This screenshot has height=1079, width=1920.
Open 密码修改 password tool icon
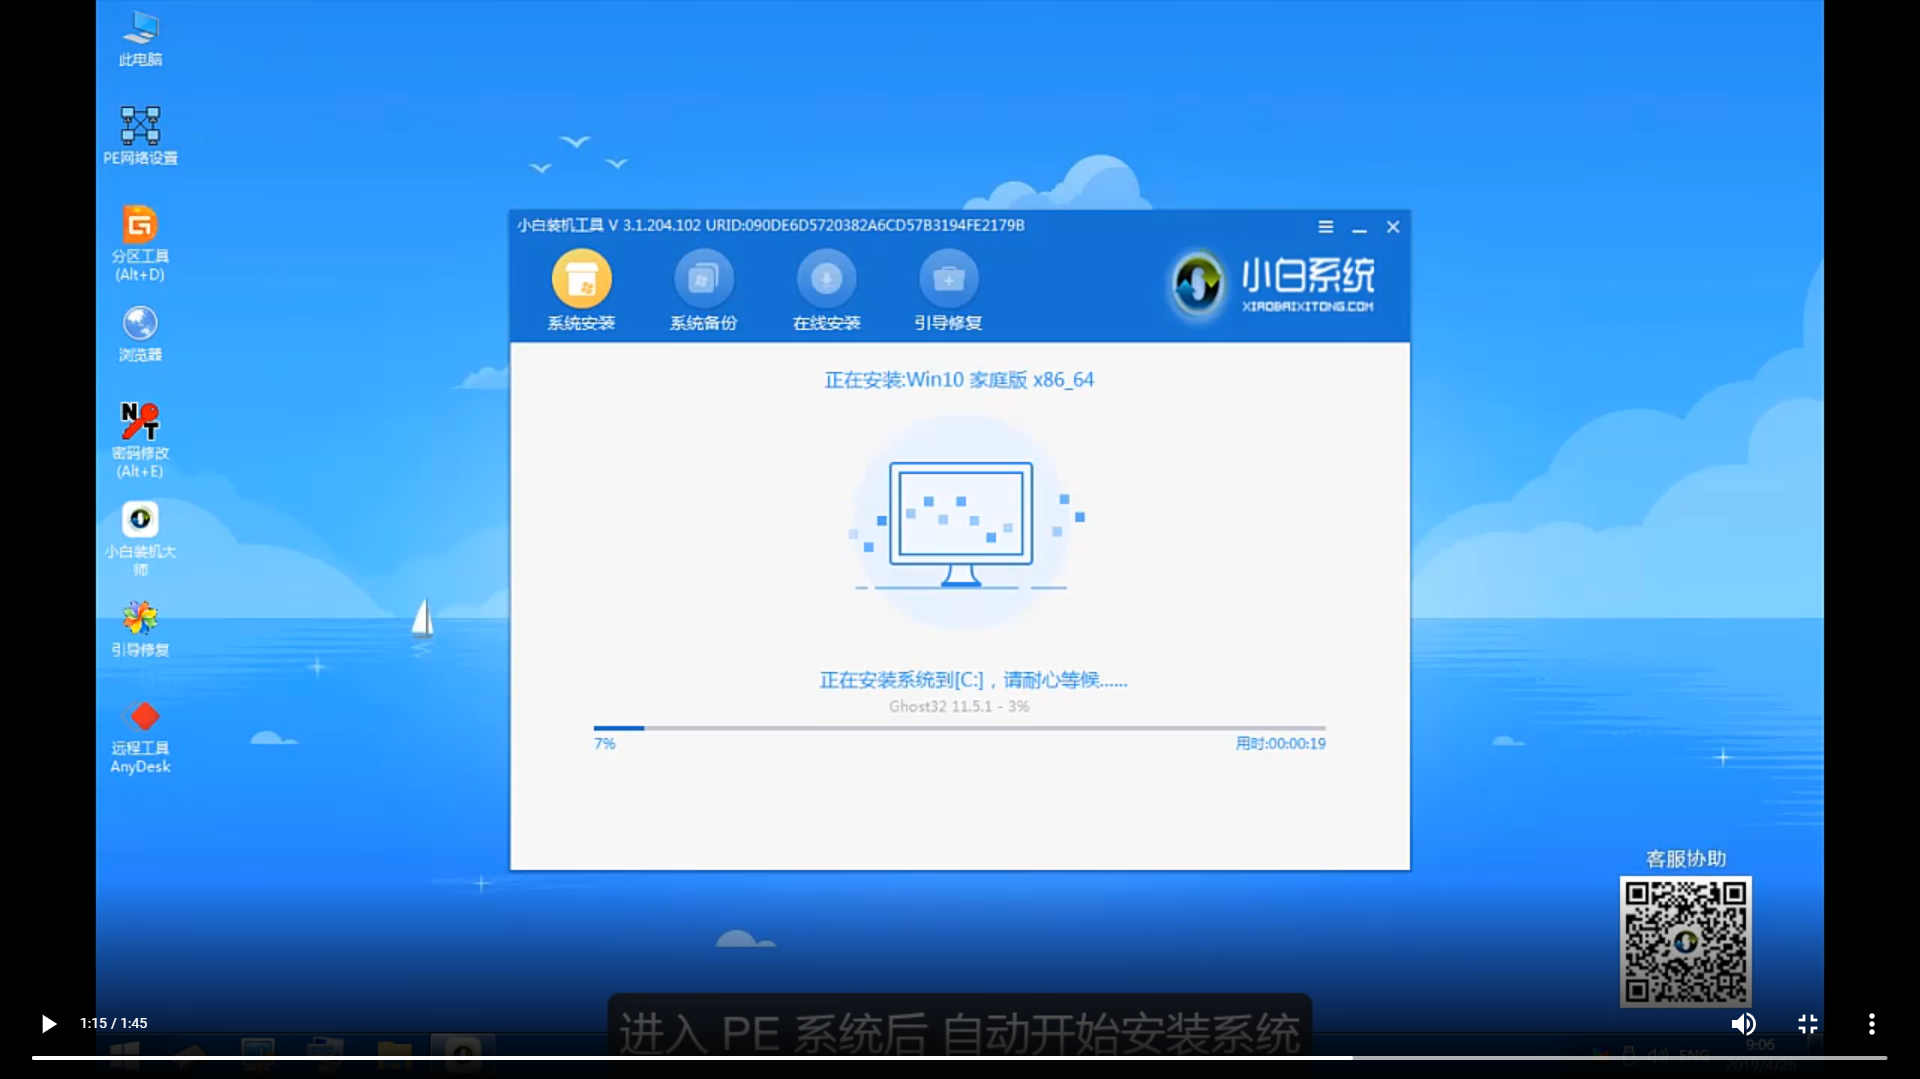[140, 437]
